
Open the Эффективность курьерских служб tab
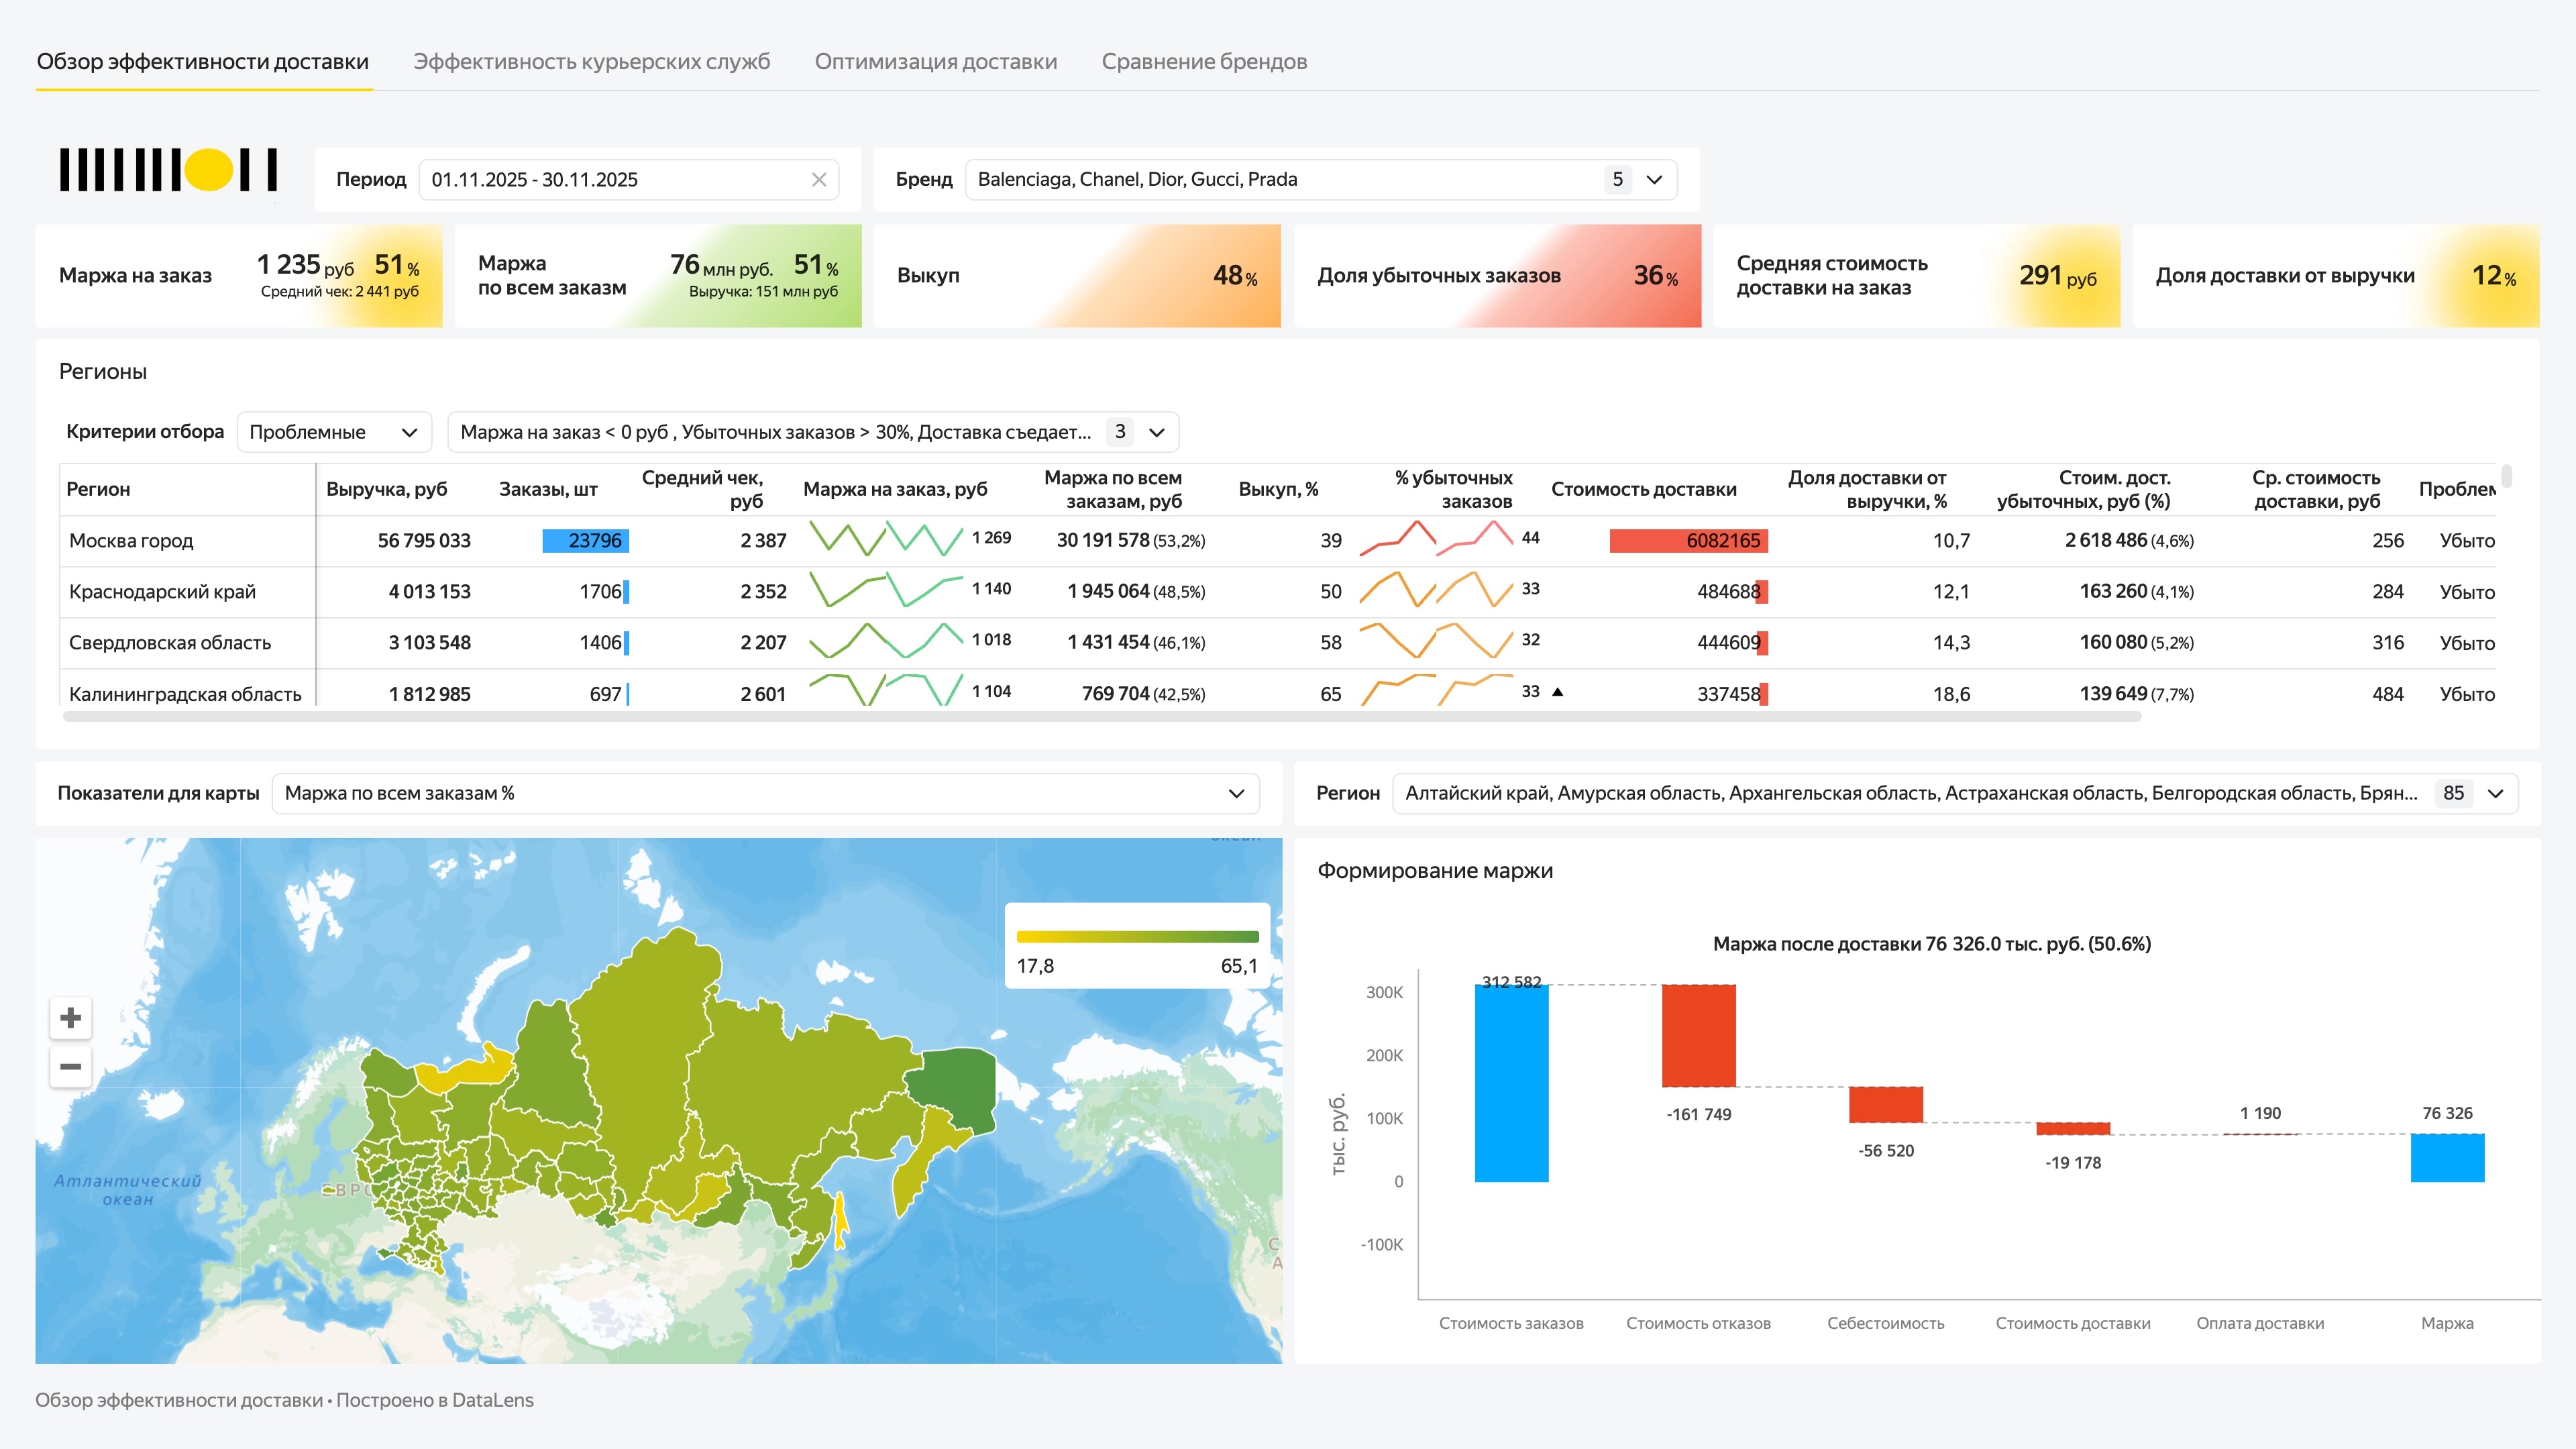pyautogui.click(x=592, y=62)
